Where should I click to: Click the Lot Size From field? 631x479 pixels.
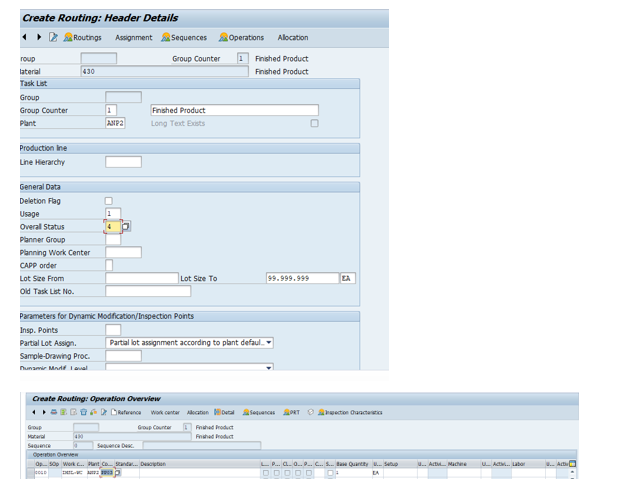pyautogui.click(x=142, y=278)
